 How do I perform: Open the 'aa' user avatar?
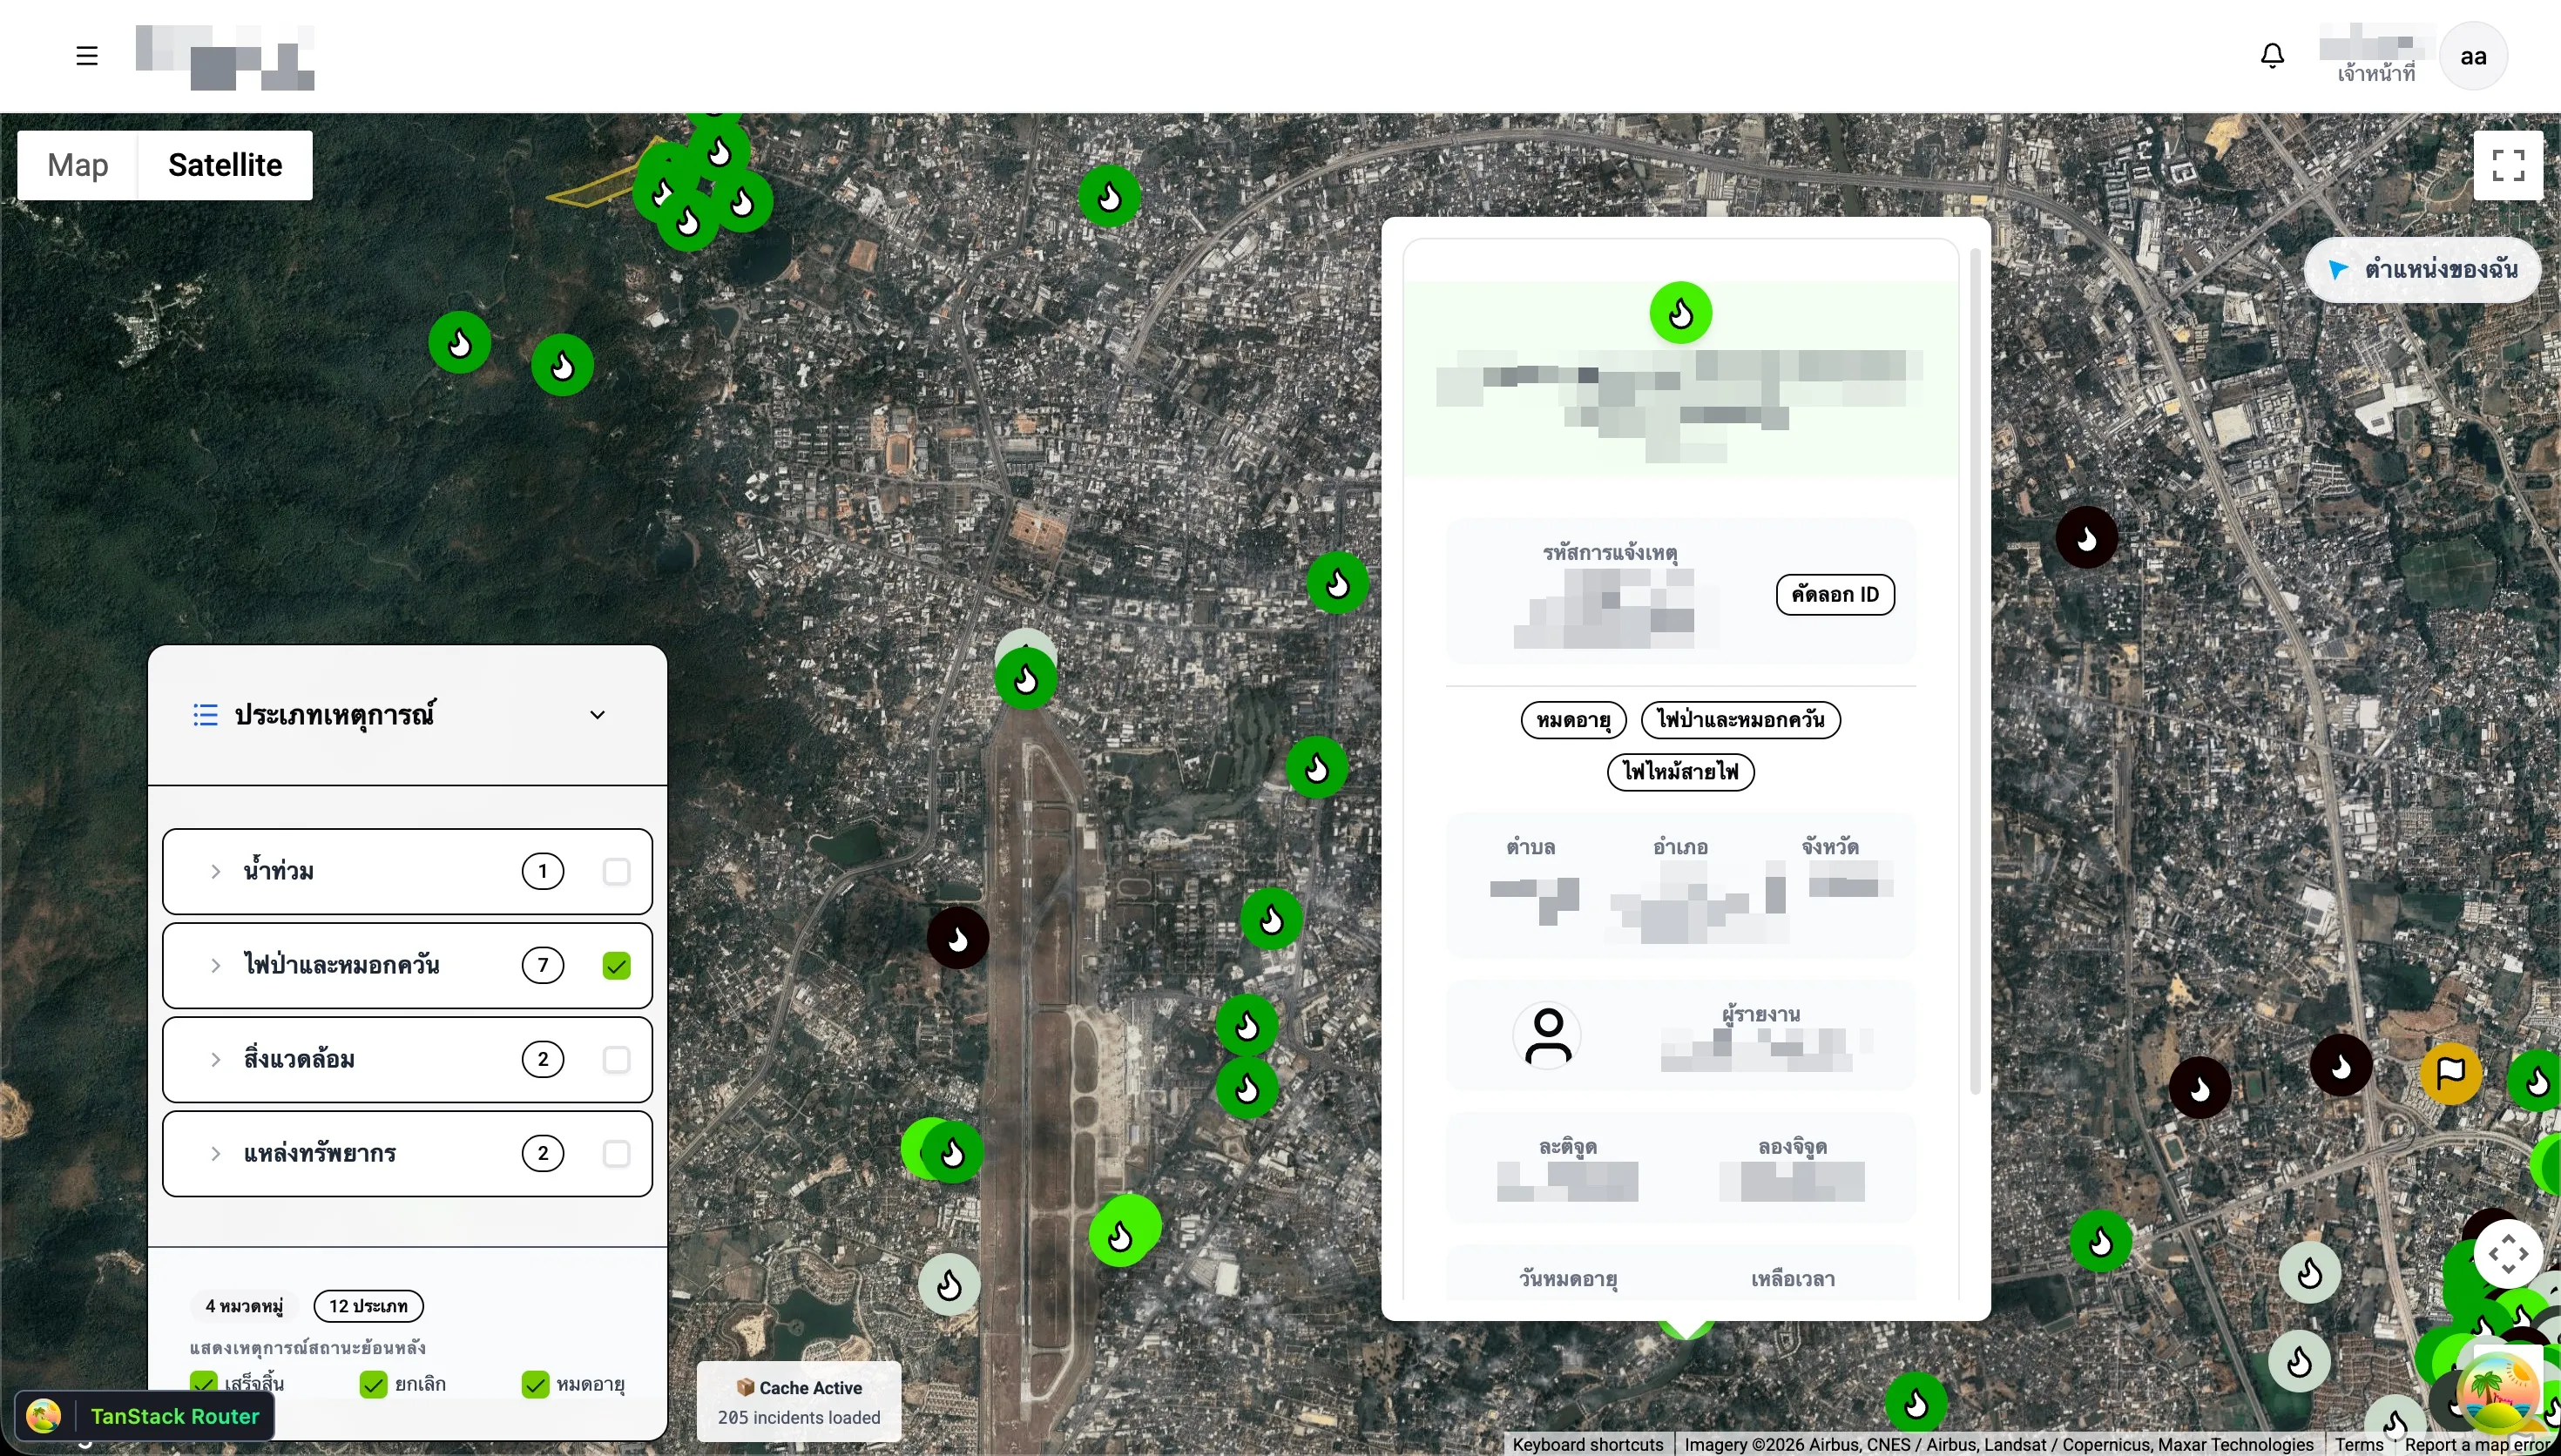(x=2474, y=56)
